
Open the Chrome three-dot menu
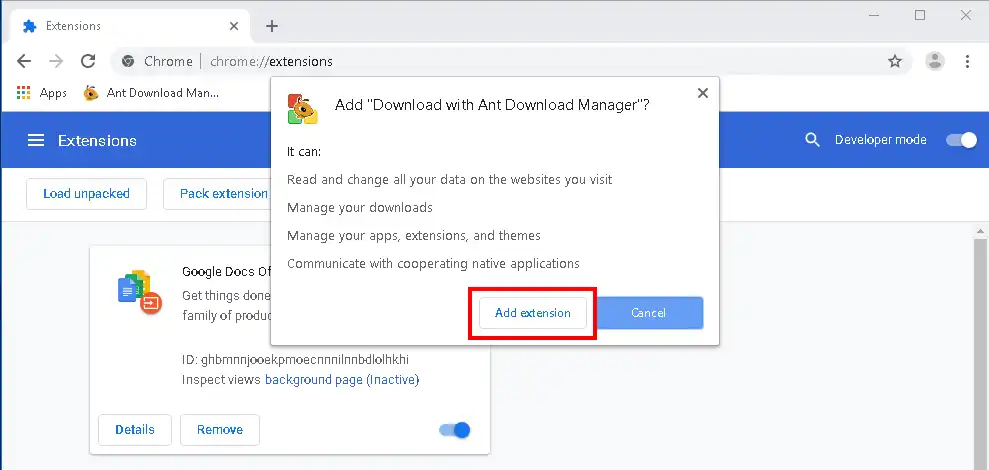[x=967, y=61]
